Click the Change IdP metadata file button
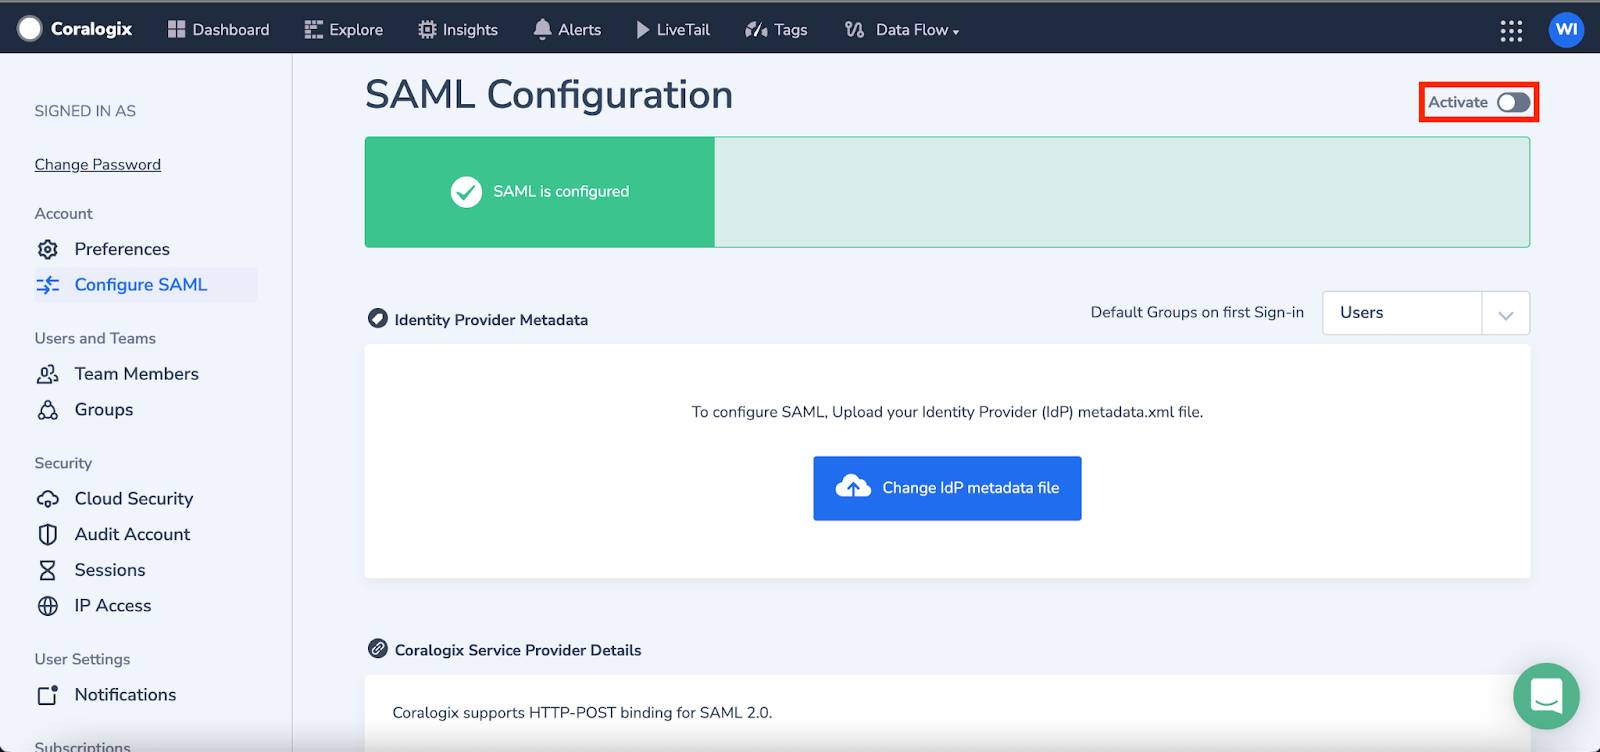 947,488
